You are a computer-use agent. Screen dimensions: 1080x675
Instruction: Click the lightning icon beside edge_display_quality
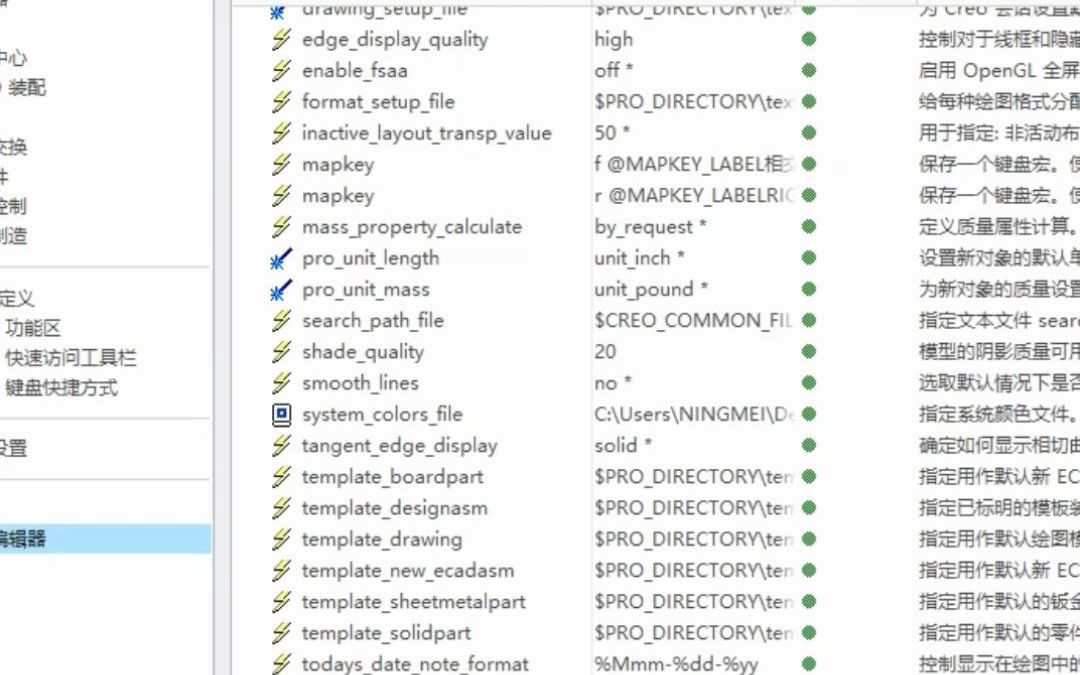(x=282, y=40)
